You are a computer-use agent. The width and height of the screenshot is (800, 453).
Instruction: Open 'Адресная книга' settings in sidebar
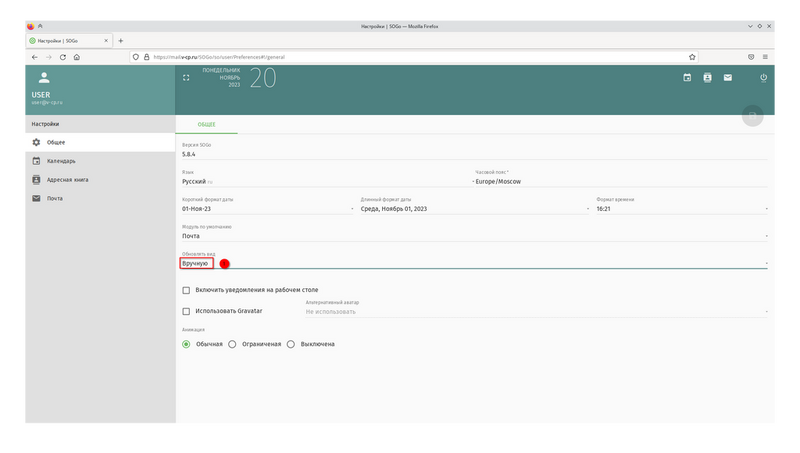click(67, 180)
